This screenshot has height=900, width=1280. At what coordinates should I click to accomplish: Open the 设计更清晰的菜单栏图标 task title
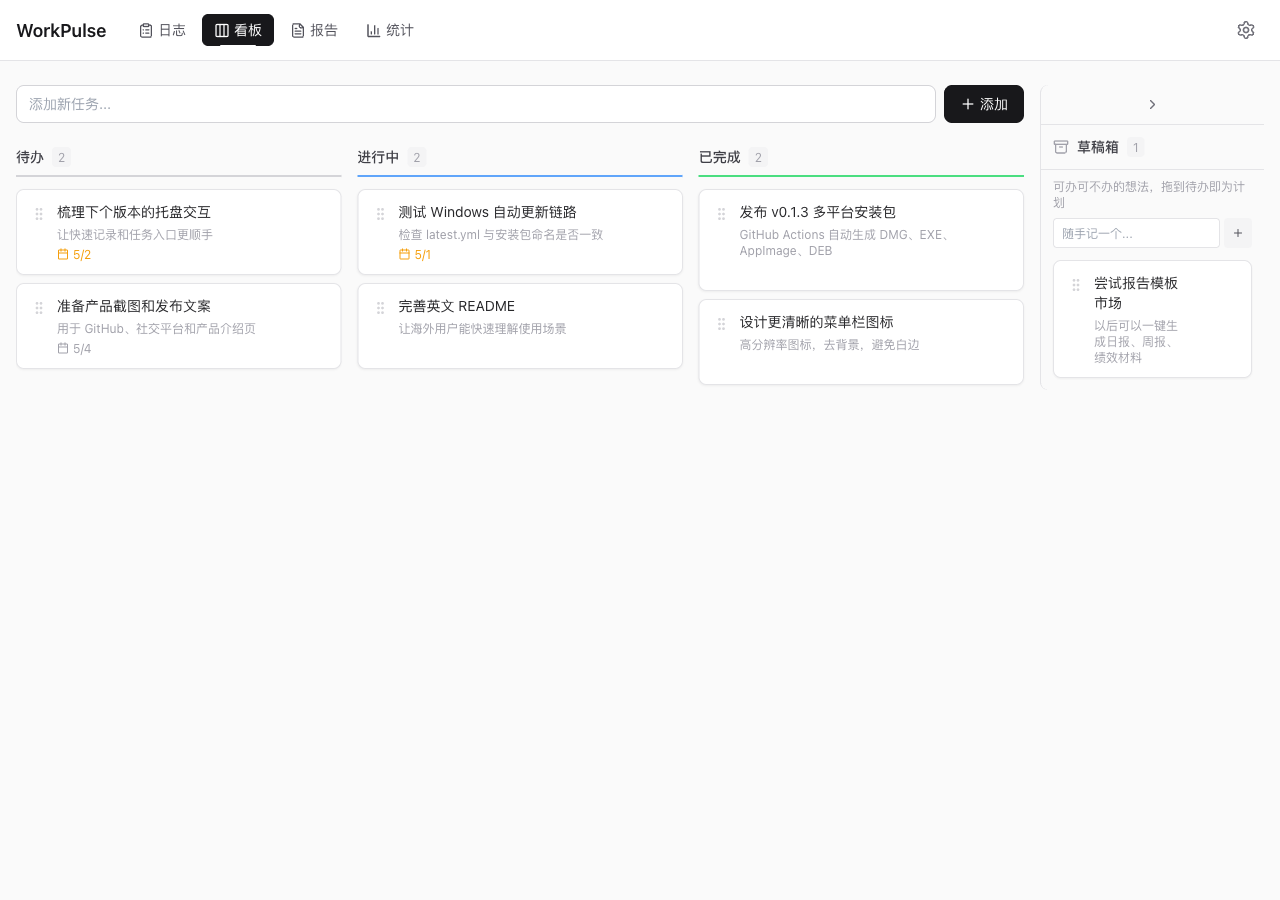pos(816,322)
